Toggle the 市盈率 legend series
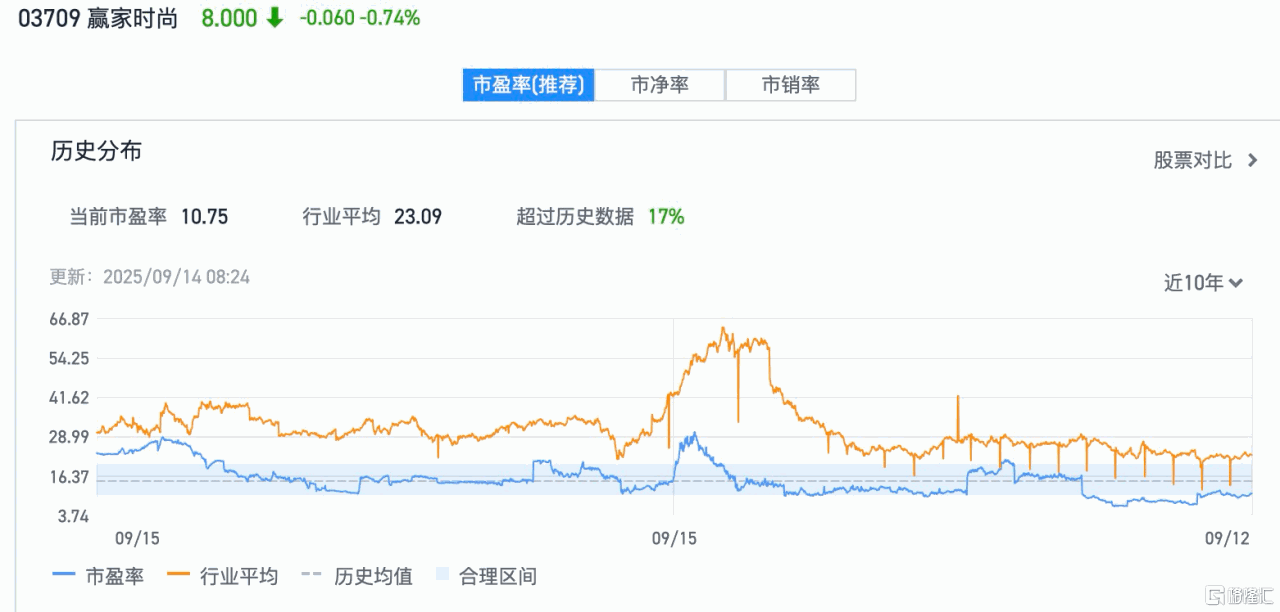 point(98,576)
